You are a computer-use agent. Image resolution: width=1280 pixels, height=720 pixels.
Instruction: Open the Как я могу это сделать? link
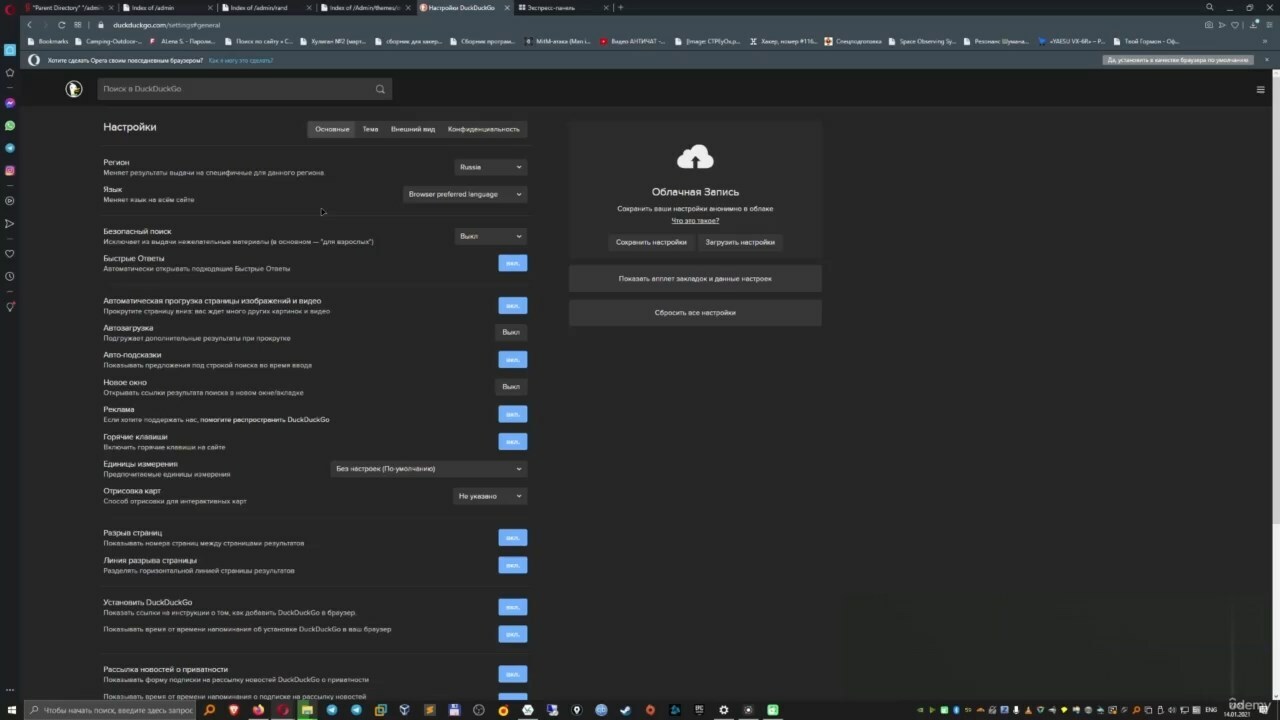(x=241, y=60)
